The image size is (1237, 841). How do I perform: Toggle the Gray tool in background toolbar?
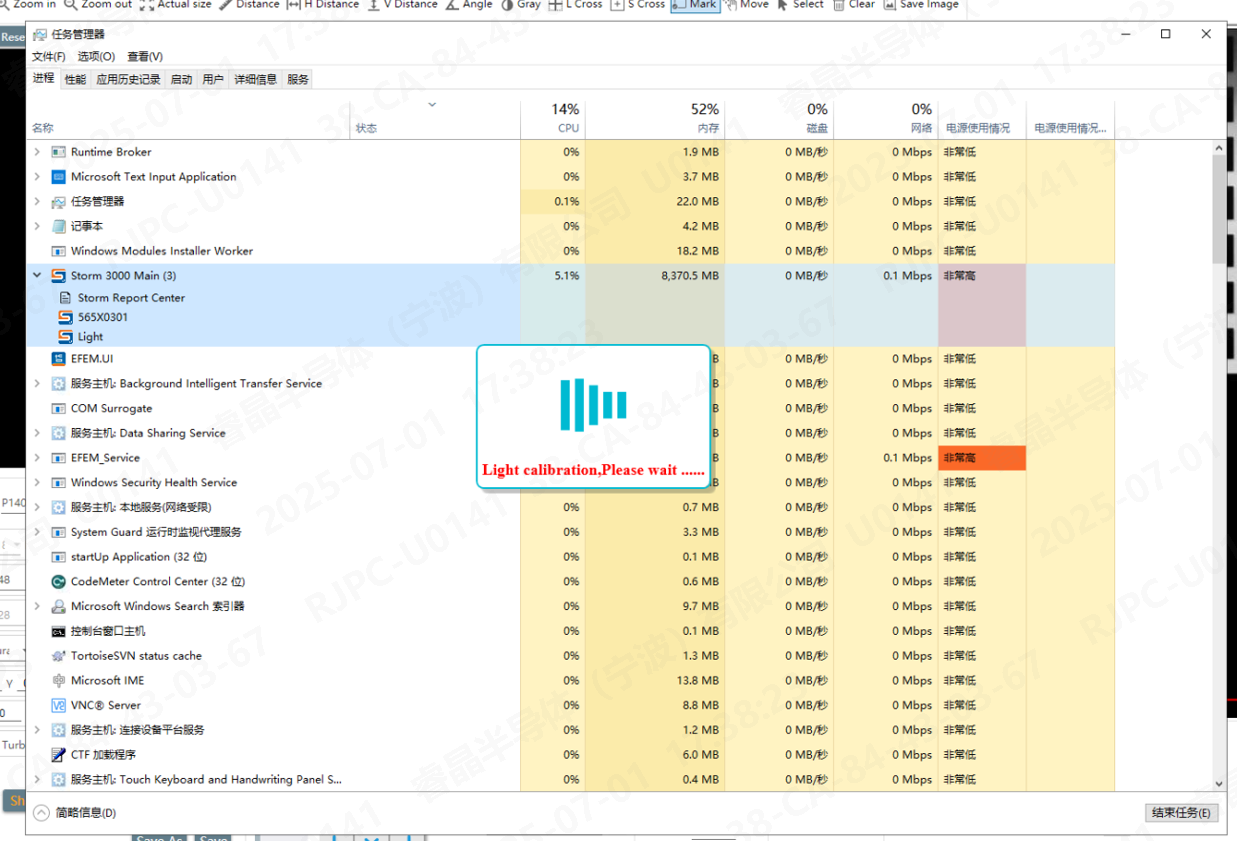click(521, 4)
